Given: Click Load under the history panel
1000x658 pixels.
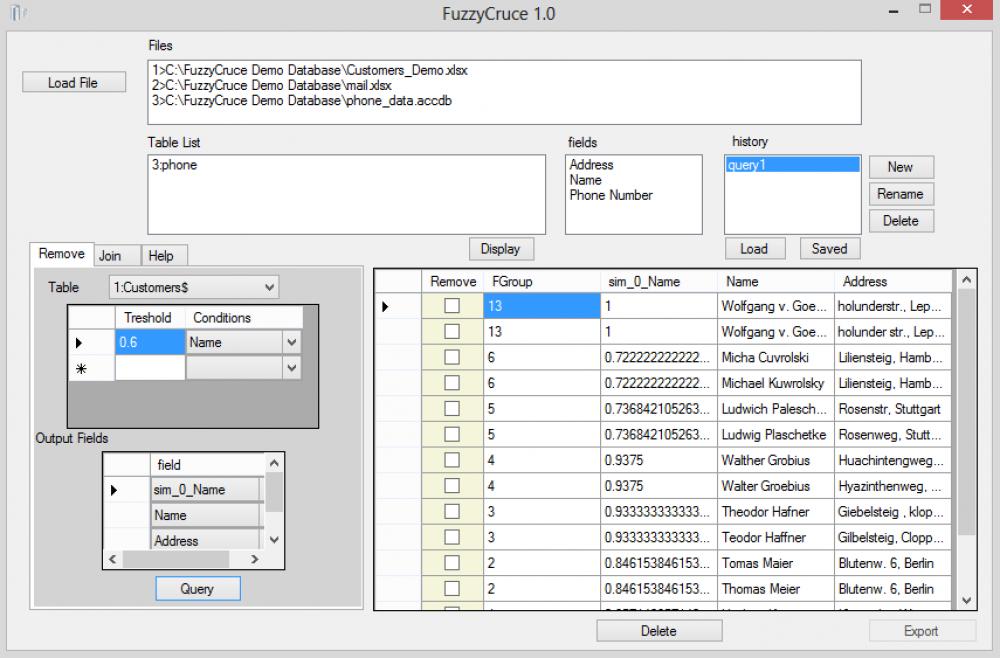Looking at the screenshot, I should [x=755, y=248].
